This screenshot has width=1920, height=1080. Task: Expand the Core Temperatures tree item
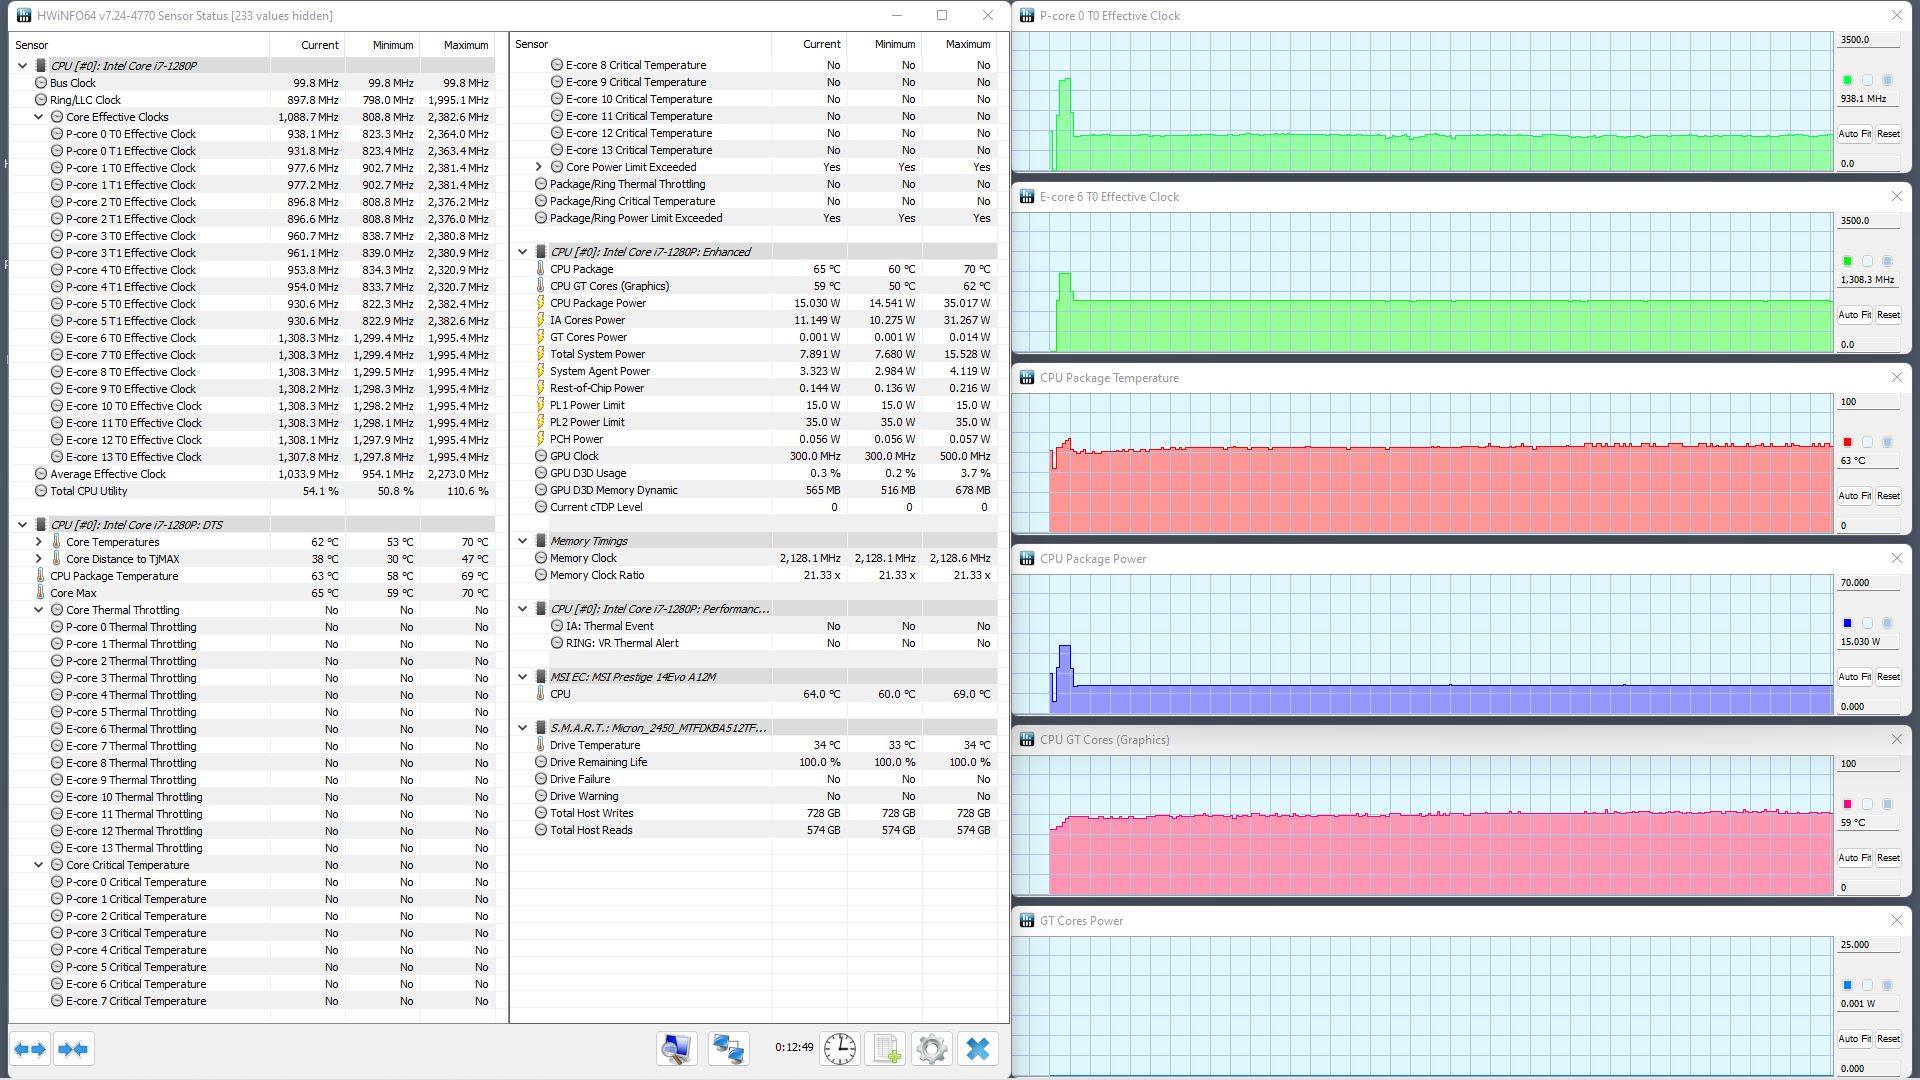click(39, 542)
